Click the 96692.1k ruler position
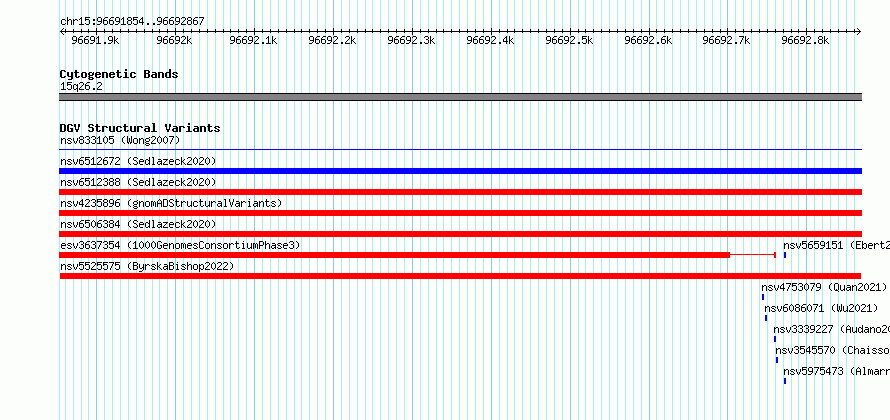The width and height of the screenshot is (890, 420). point(253,40)
